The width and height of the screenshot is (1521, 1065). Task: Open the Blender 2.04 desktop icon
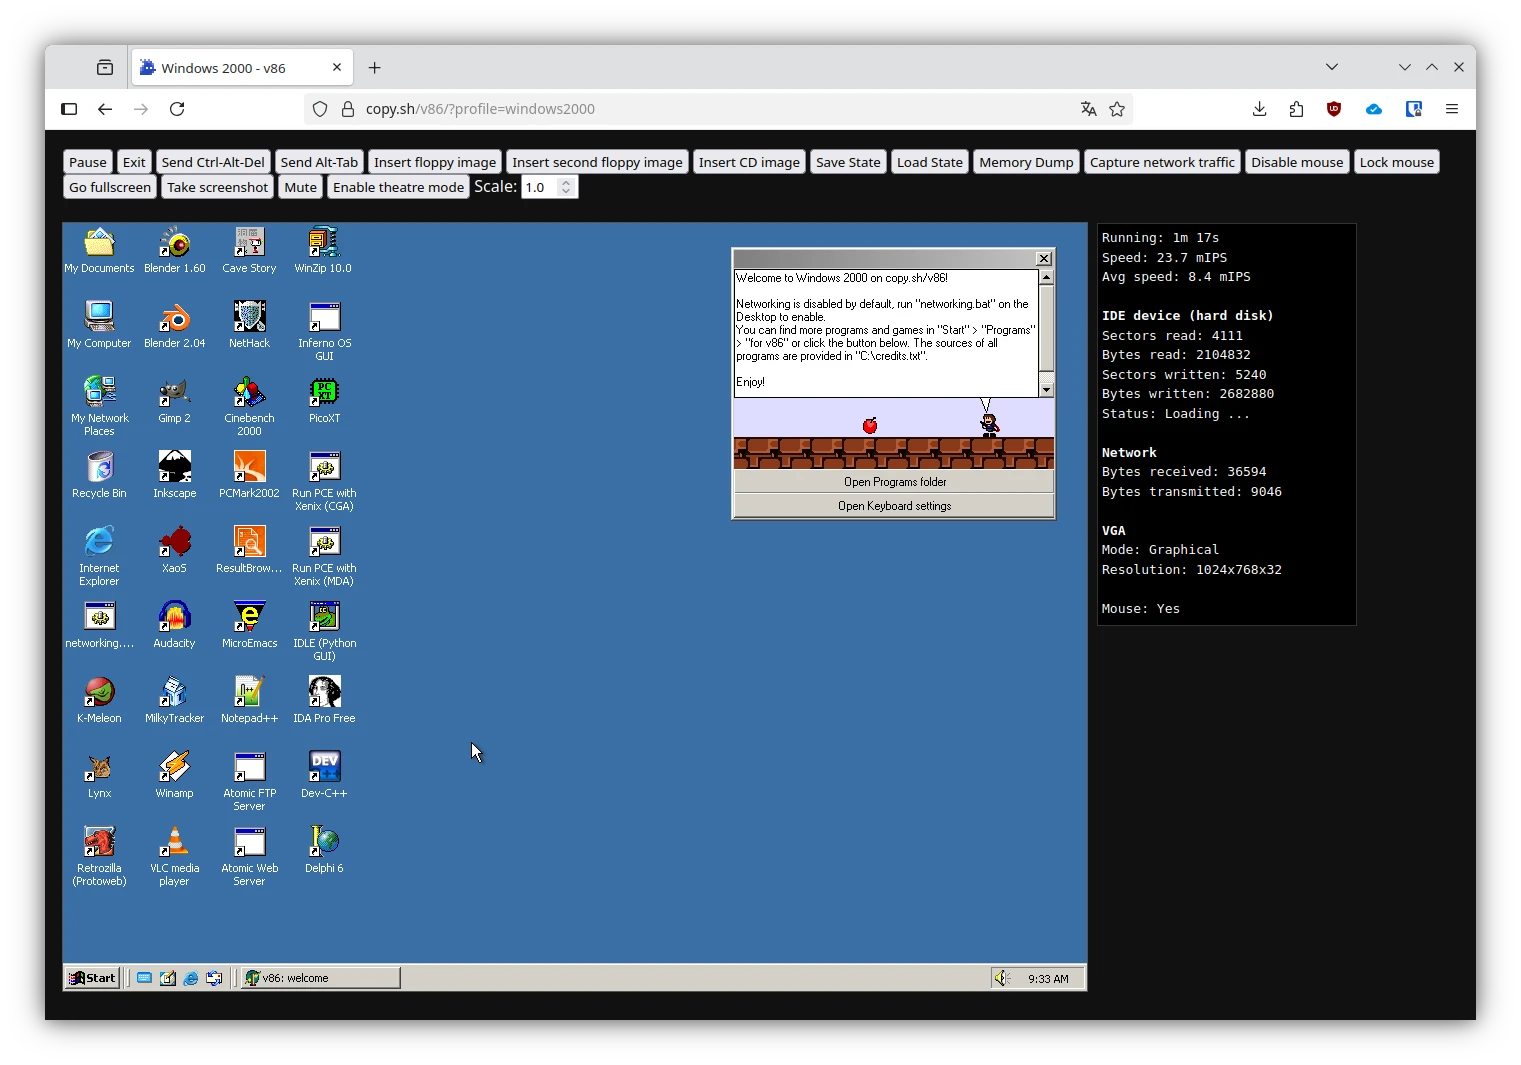[x=174, y=318]
